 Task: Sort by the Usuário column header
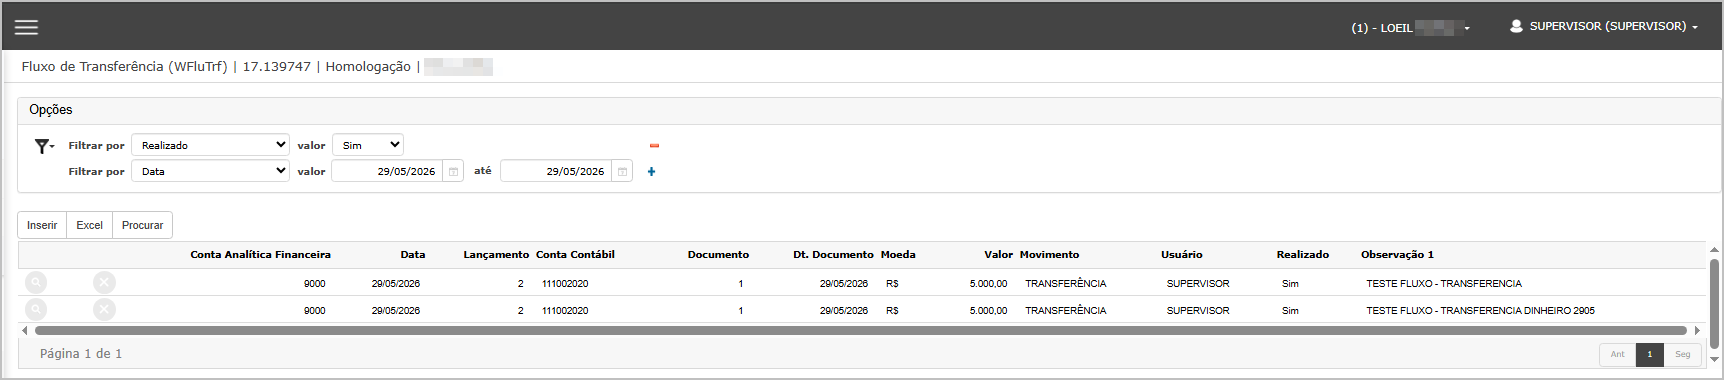[x=1182, y=255]
